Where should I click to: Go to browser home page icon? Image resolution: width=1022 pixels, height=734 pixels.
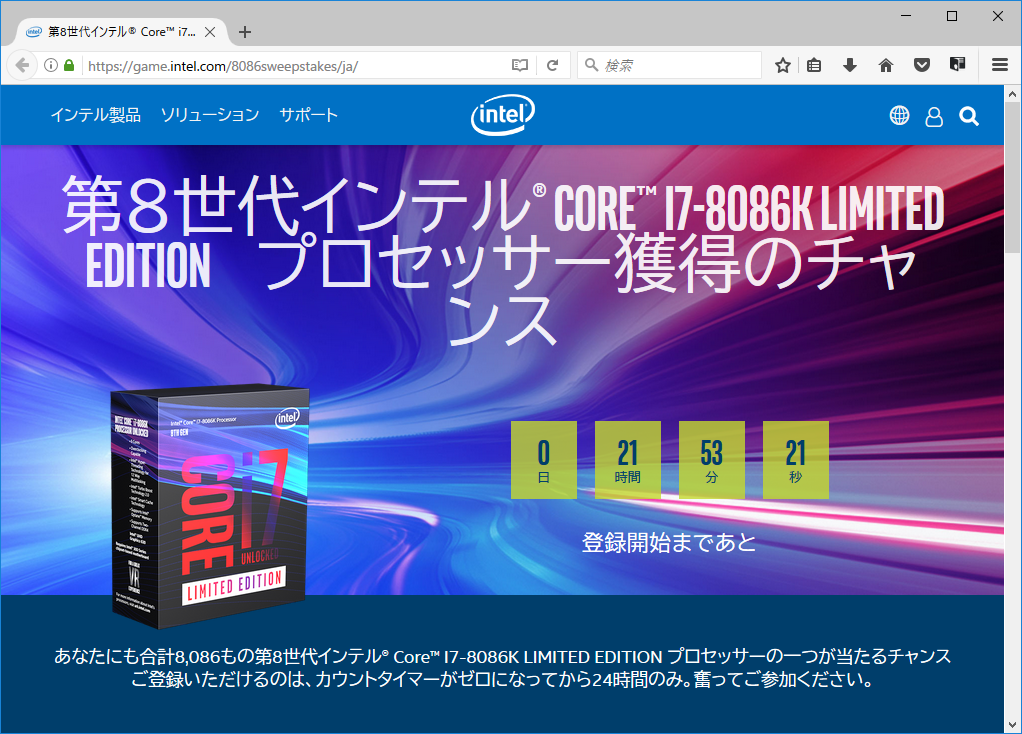[886, 65]
